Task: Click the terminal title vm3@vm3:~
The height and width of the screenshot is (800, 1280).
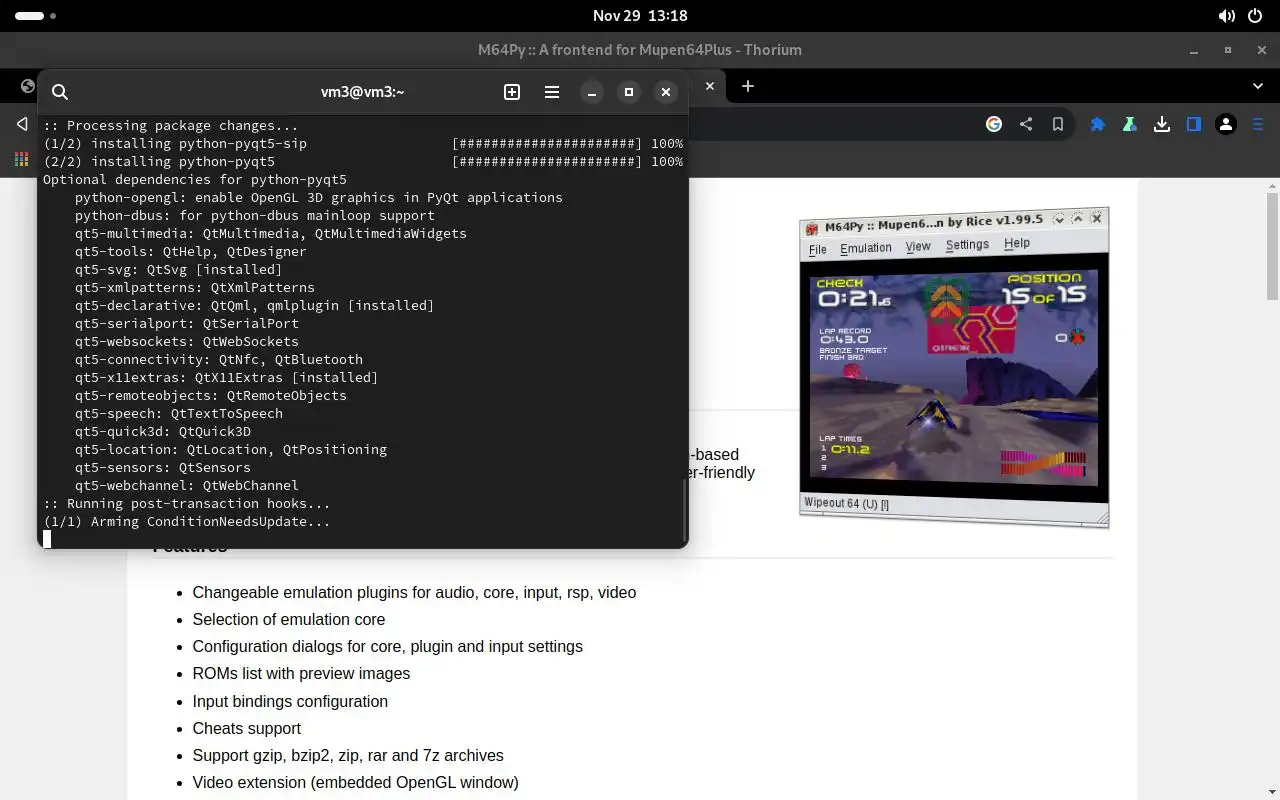Action: click(x=362, y=92)
